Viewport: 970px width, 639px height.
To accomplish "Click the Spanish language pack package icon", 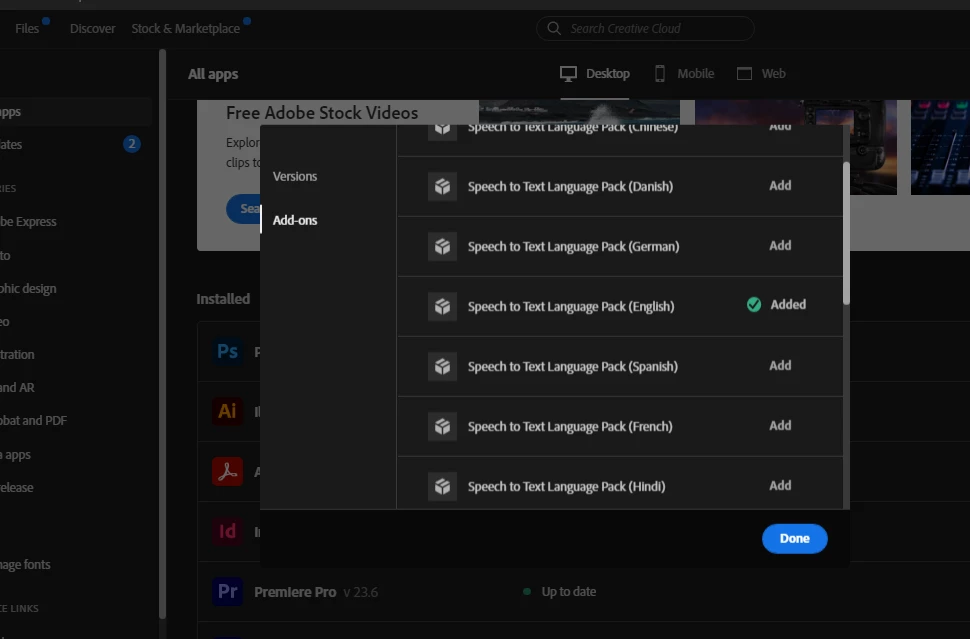I will [x=442, y=366].
